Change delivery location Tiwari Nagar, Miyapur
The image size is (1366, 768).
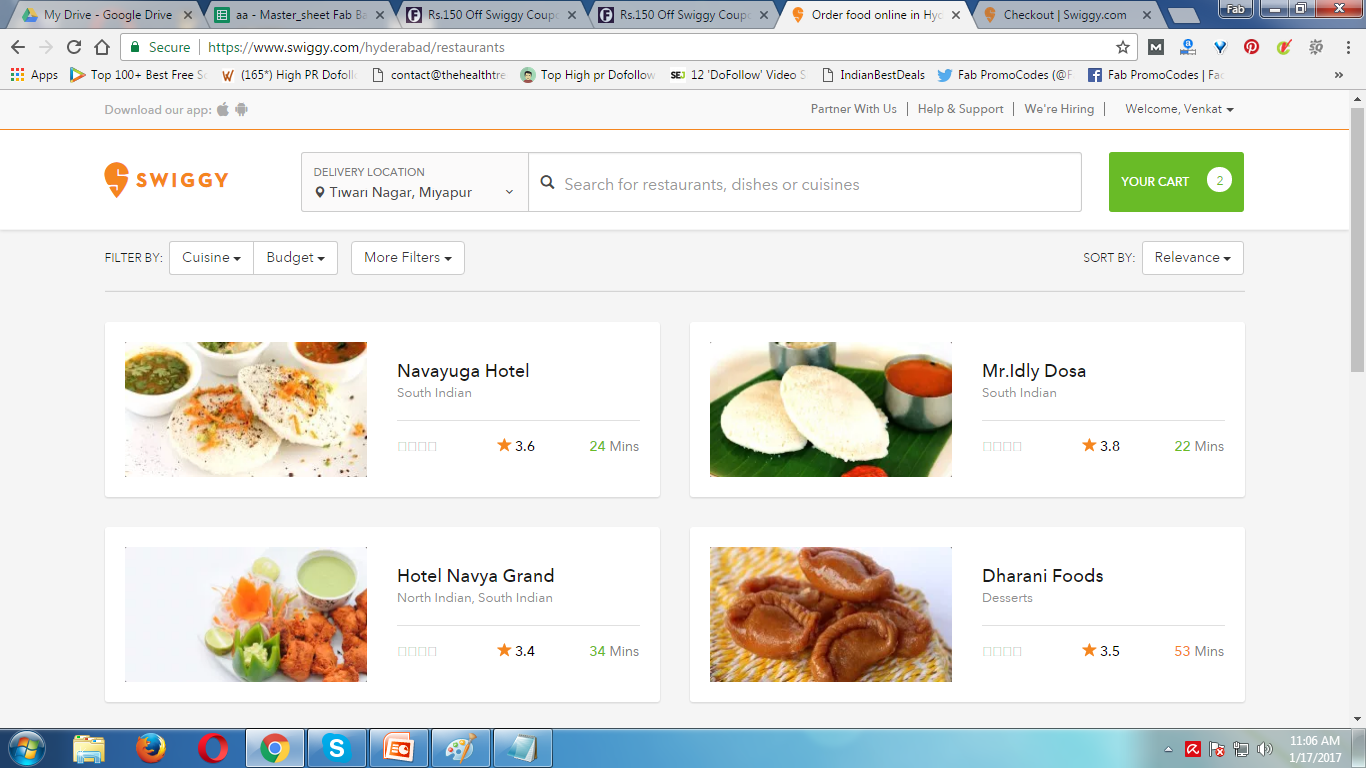pos(415,182)
